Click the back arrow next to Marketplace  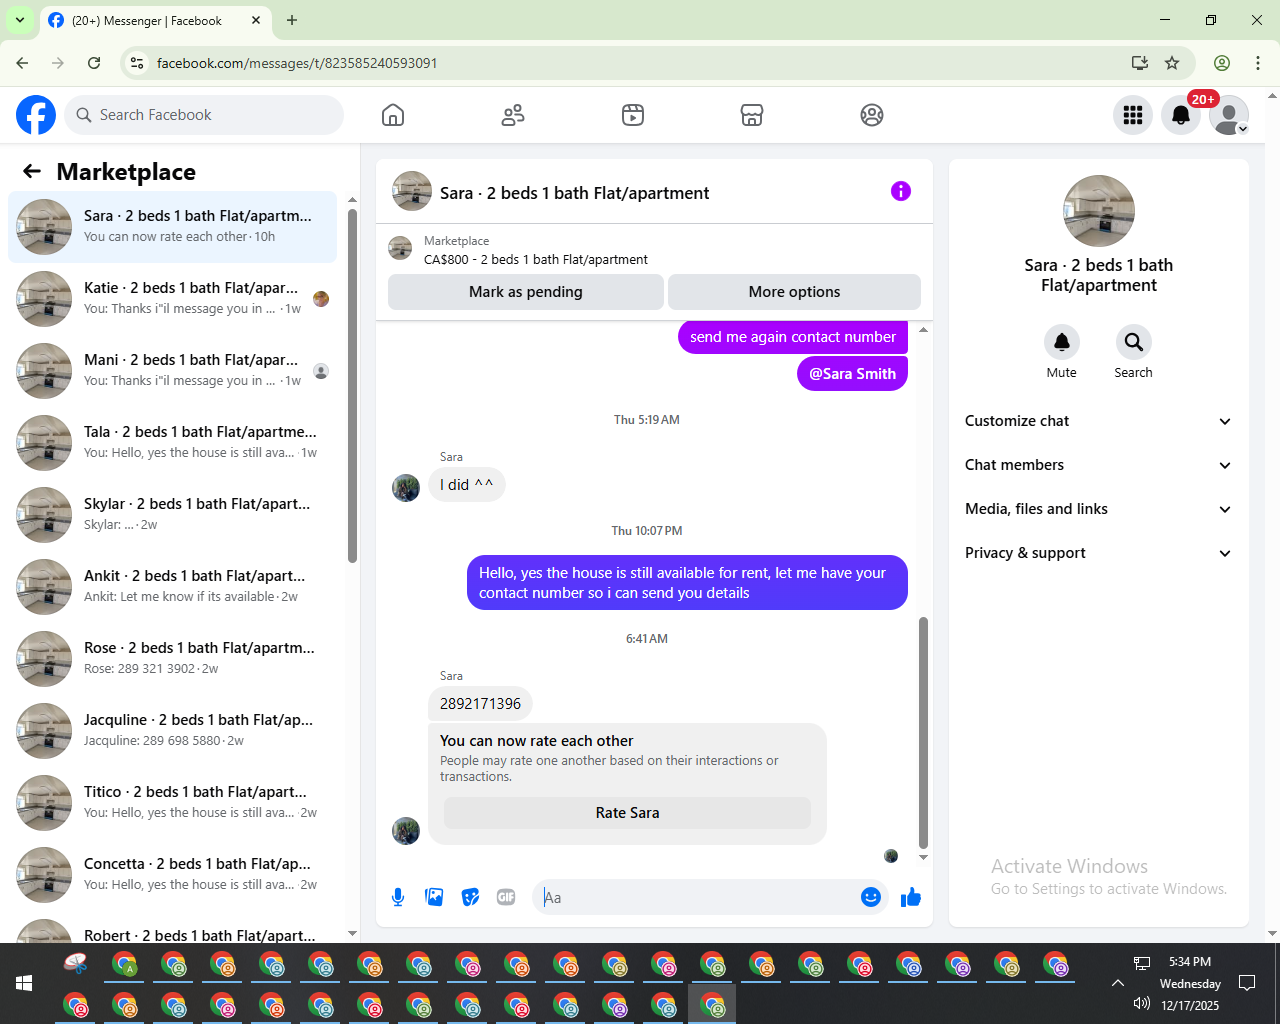point(32,171)
